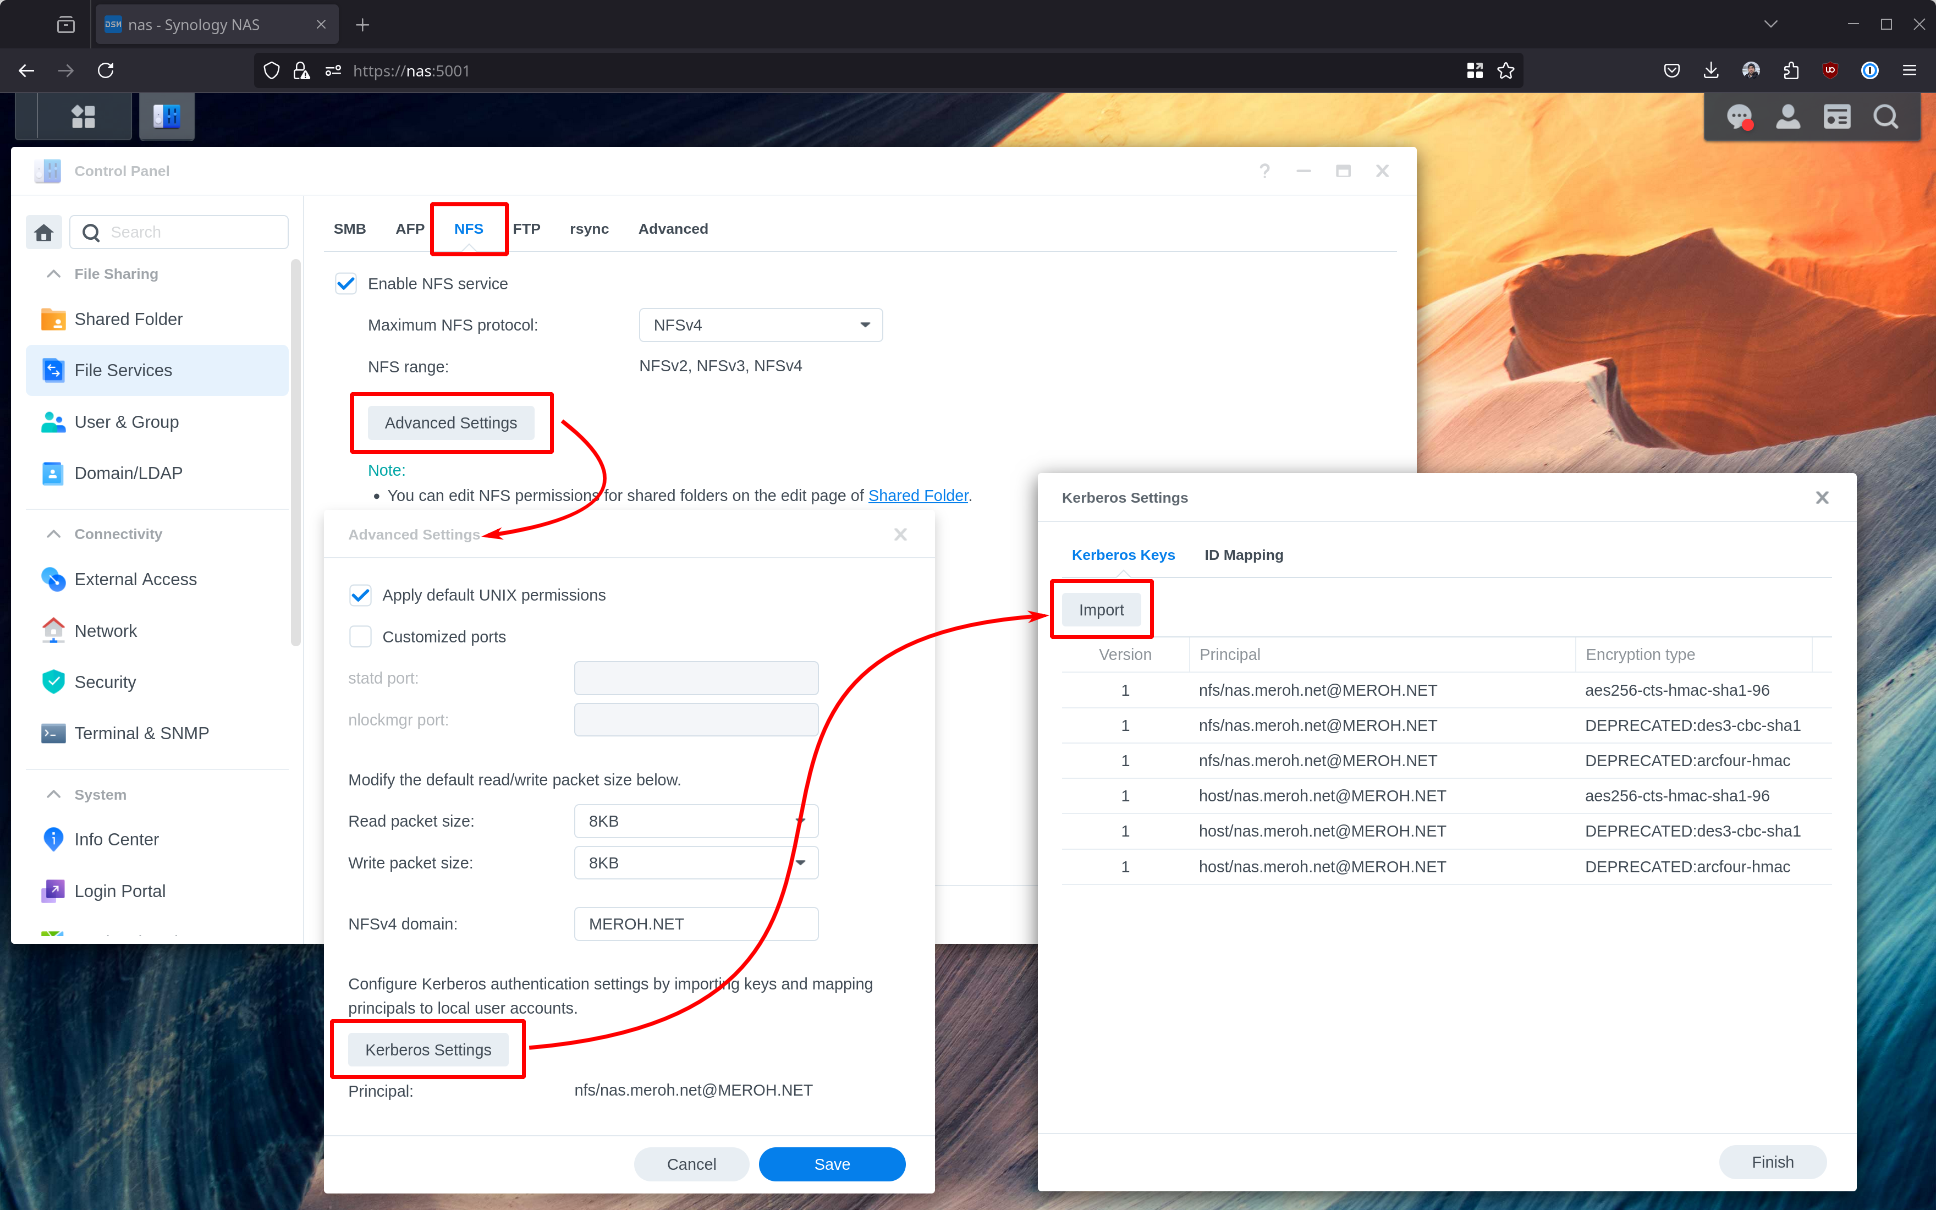Uncheck Apply default UNIX permissions

coord(360,594)
